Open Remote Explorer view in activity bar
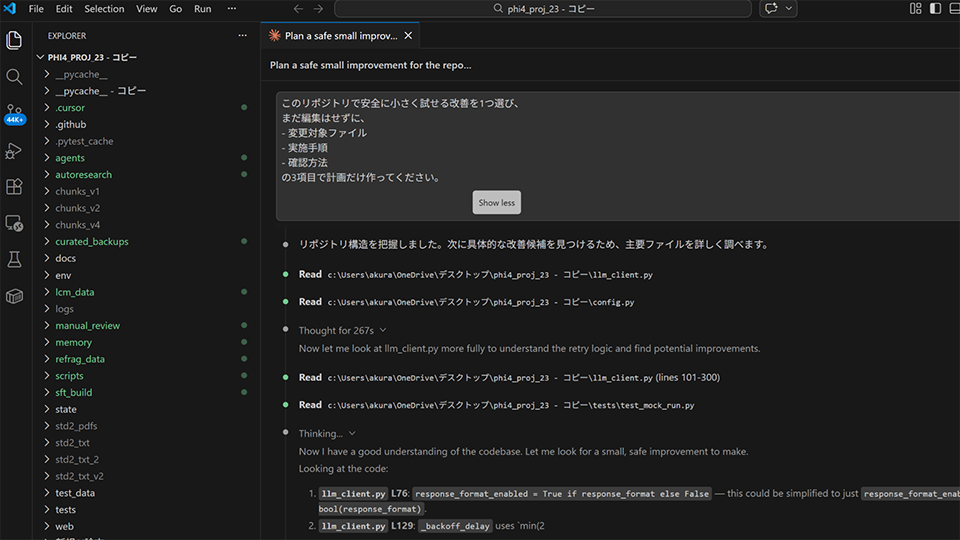This screenshot has width=960, height=540. pos(14,223)
